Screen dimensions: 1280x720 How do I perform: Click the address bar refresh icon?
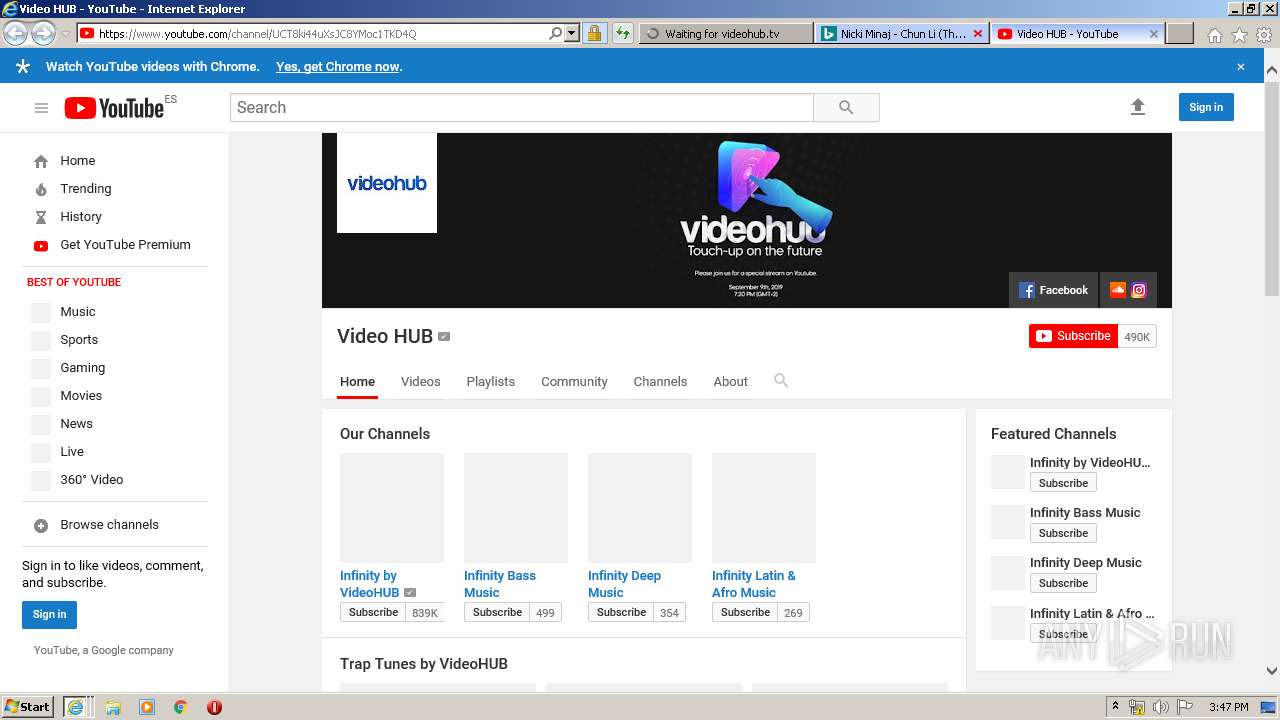tap(623, 33)
